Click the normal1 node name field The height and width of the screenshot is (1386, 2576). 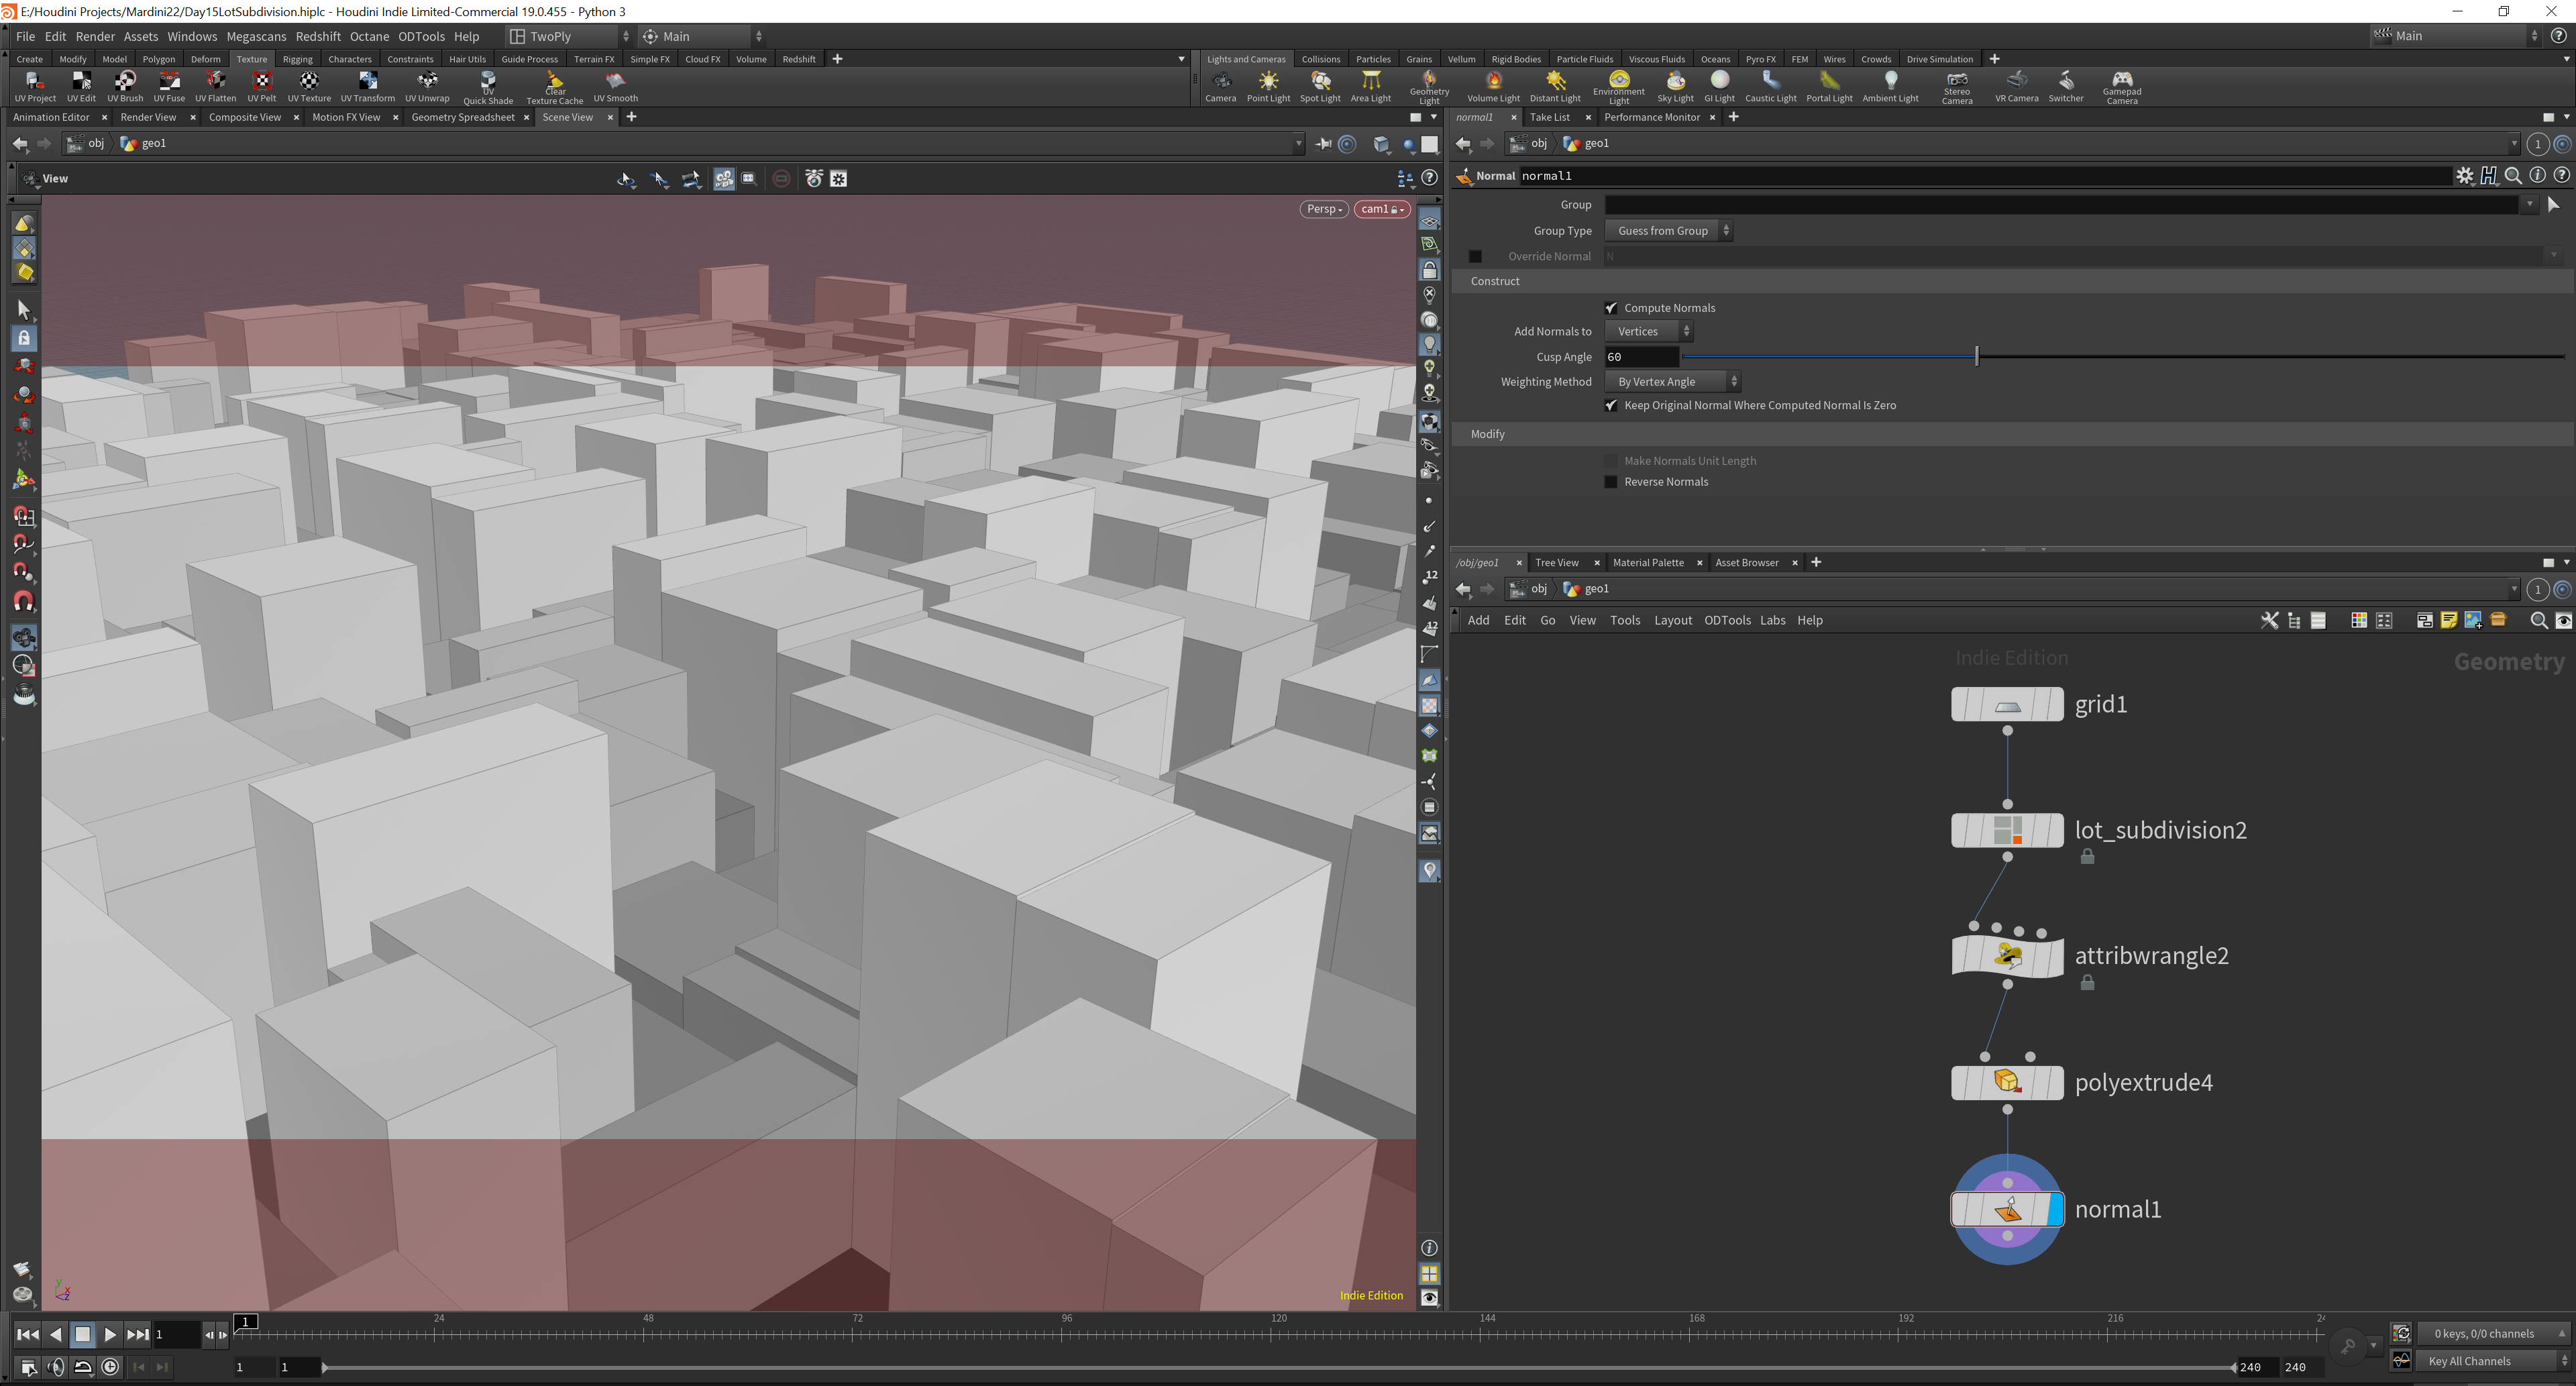(x=1984, y=176)
